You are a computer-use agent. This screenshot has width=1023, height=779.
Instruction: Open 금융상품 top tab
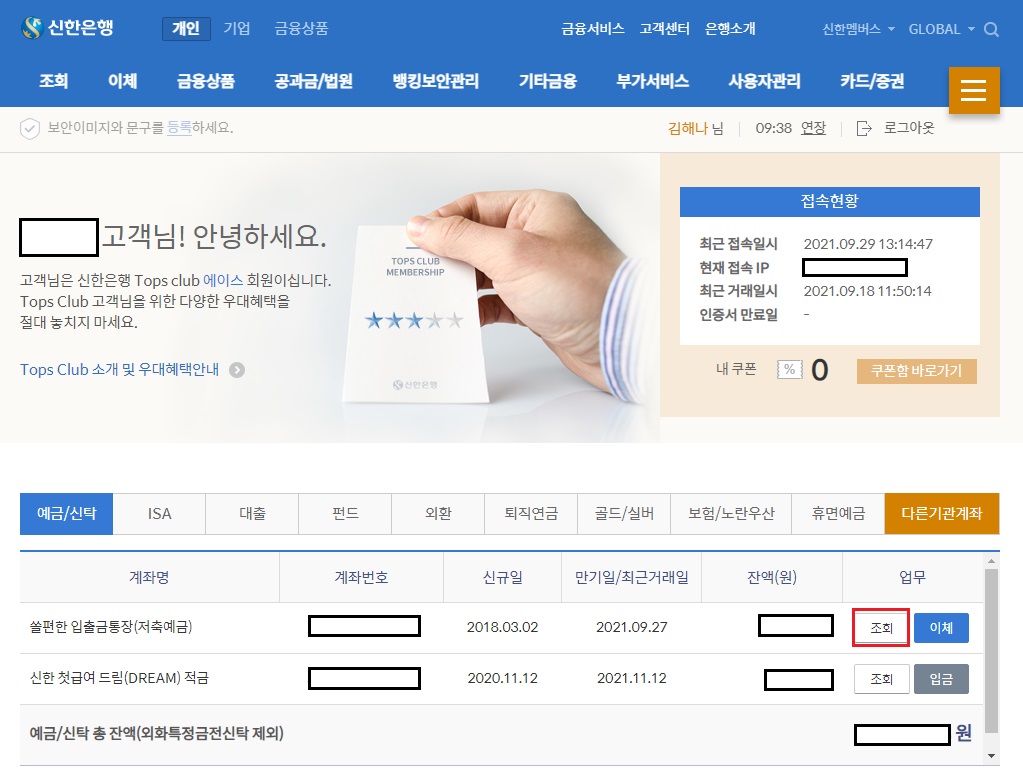[x=301, y=29]
